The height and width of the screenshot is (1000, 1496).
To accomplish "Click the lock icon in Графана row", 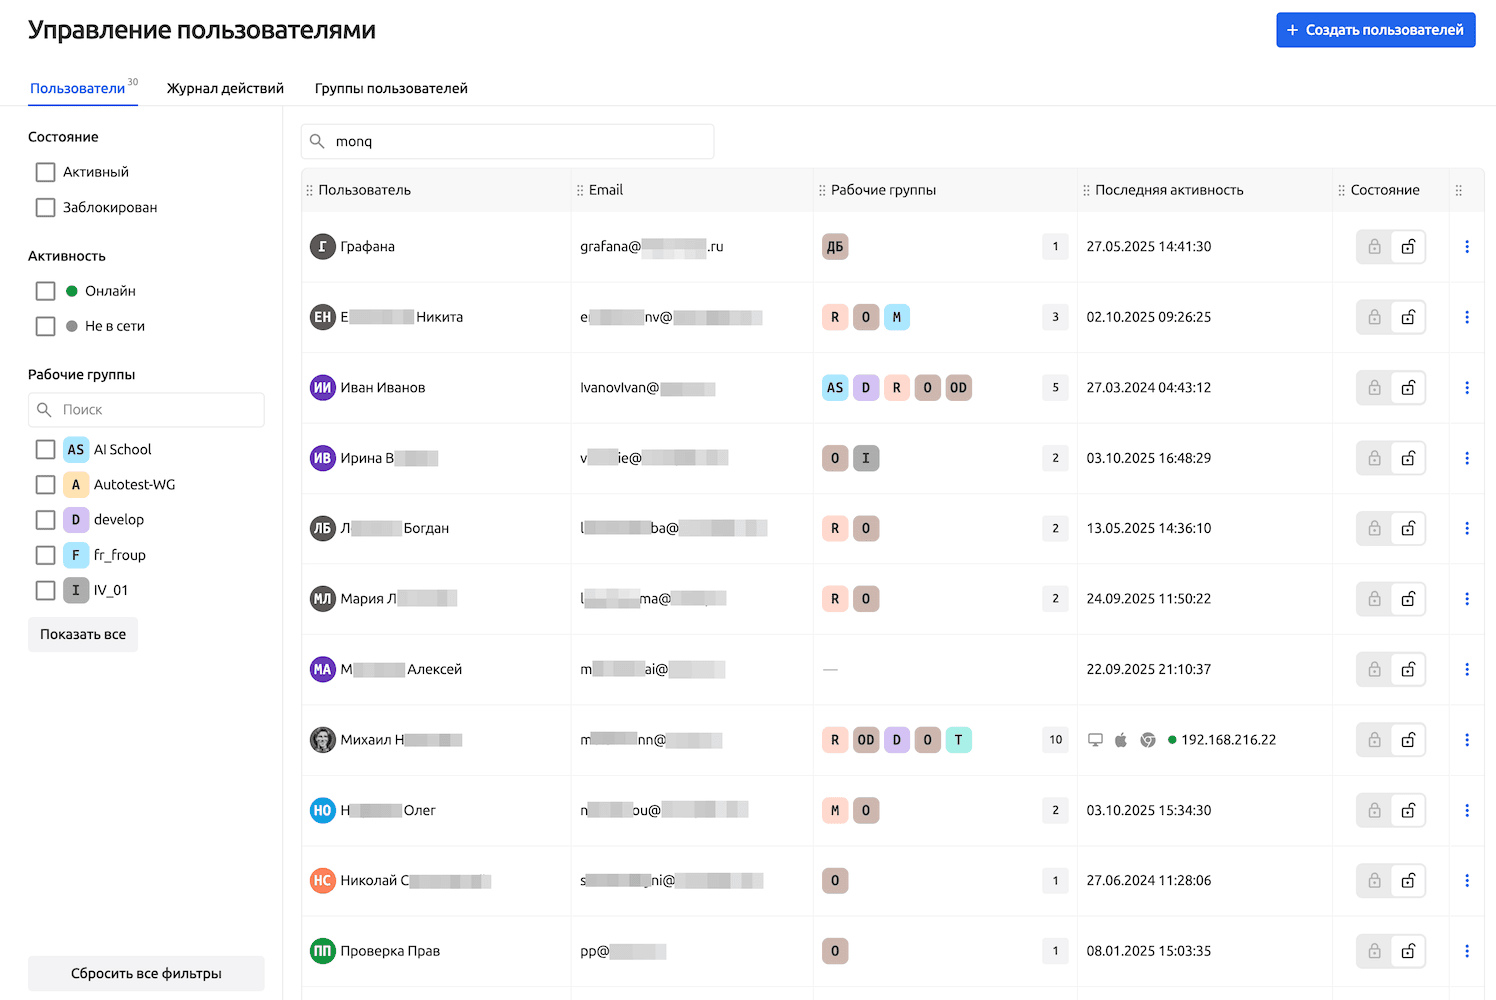I will [x=1374, y=247].
